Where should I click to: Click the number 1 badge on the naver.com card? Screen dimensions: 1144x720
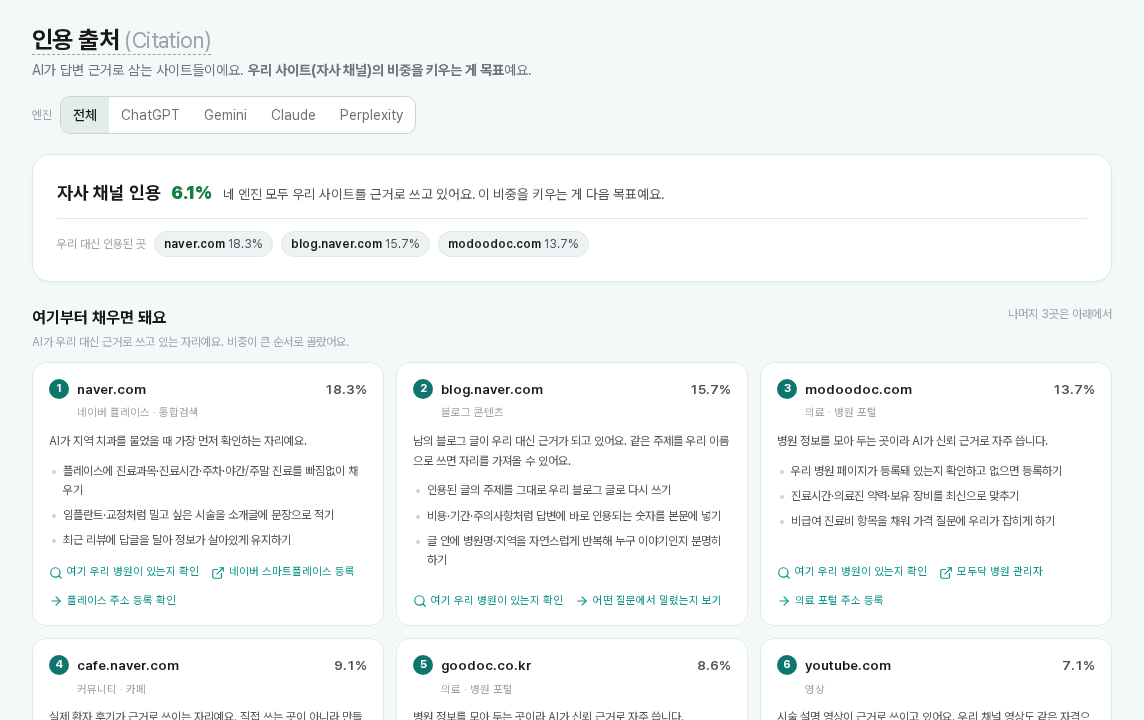pos(59,389)
